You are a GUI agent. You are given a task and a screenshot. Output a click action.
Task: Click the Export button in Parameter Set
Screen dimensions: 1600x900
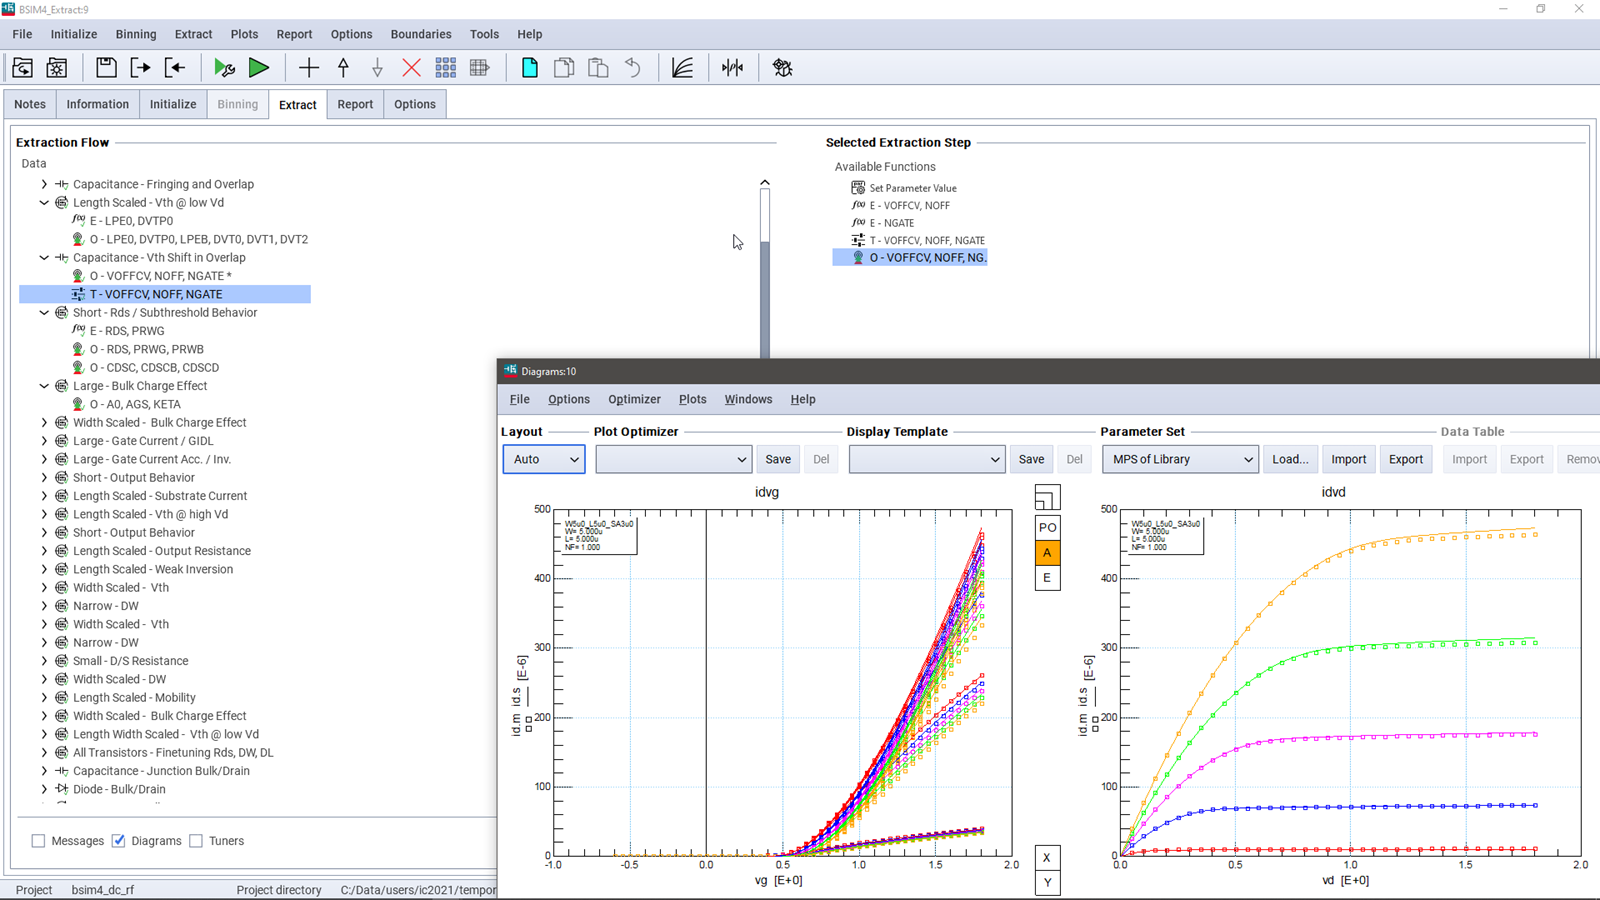pos(1406,459)
